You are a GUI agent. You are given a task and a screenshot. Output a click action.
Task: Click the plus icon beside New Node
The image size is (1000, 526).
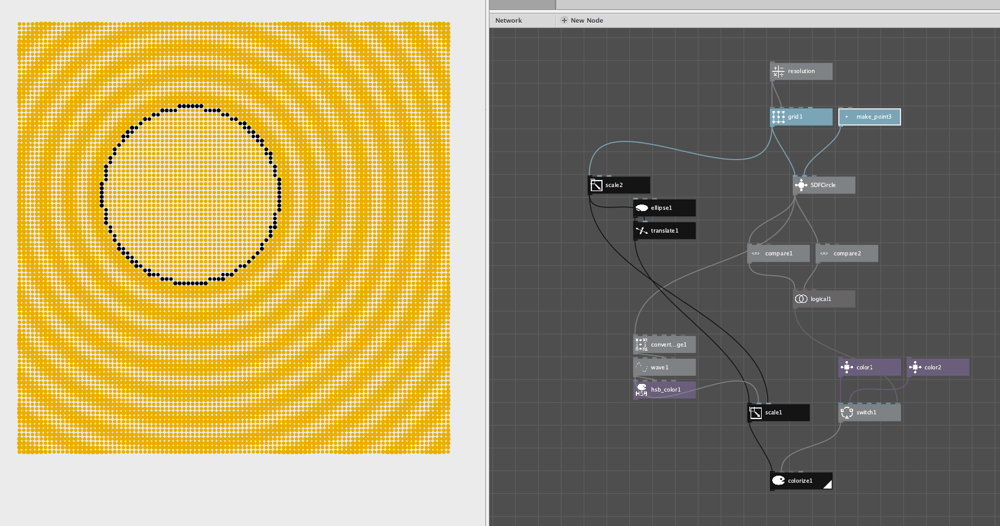click(564, 20)
